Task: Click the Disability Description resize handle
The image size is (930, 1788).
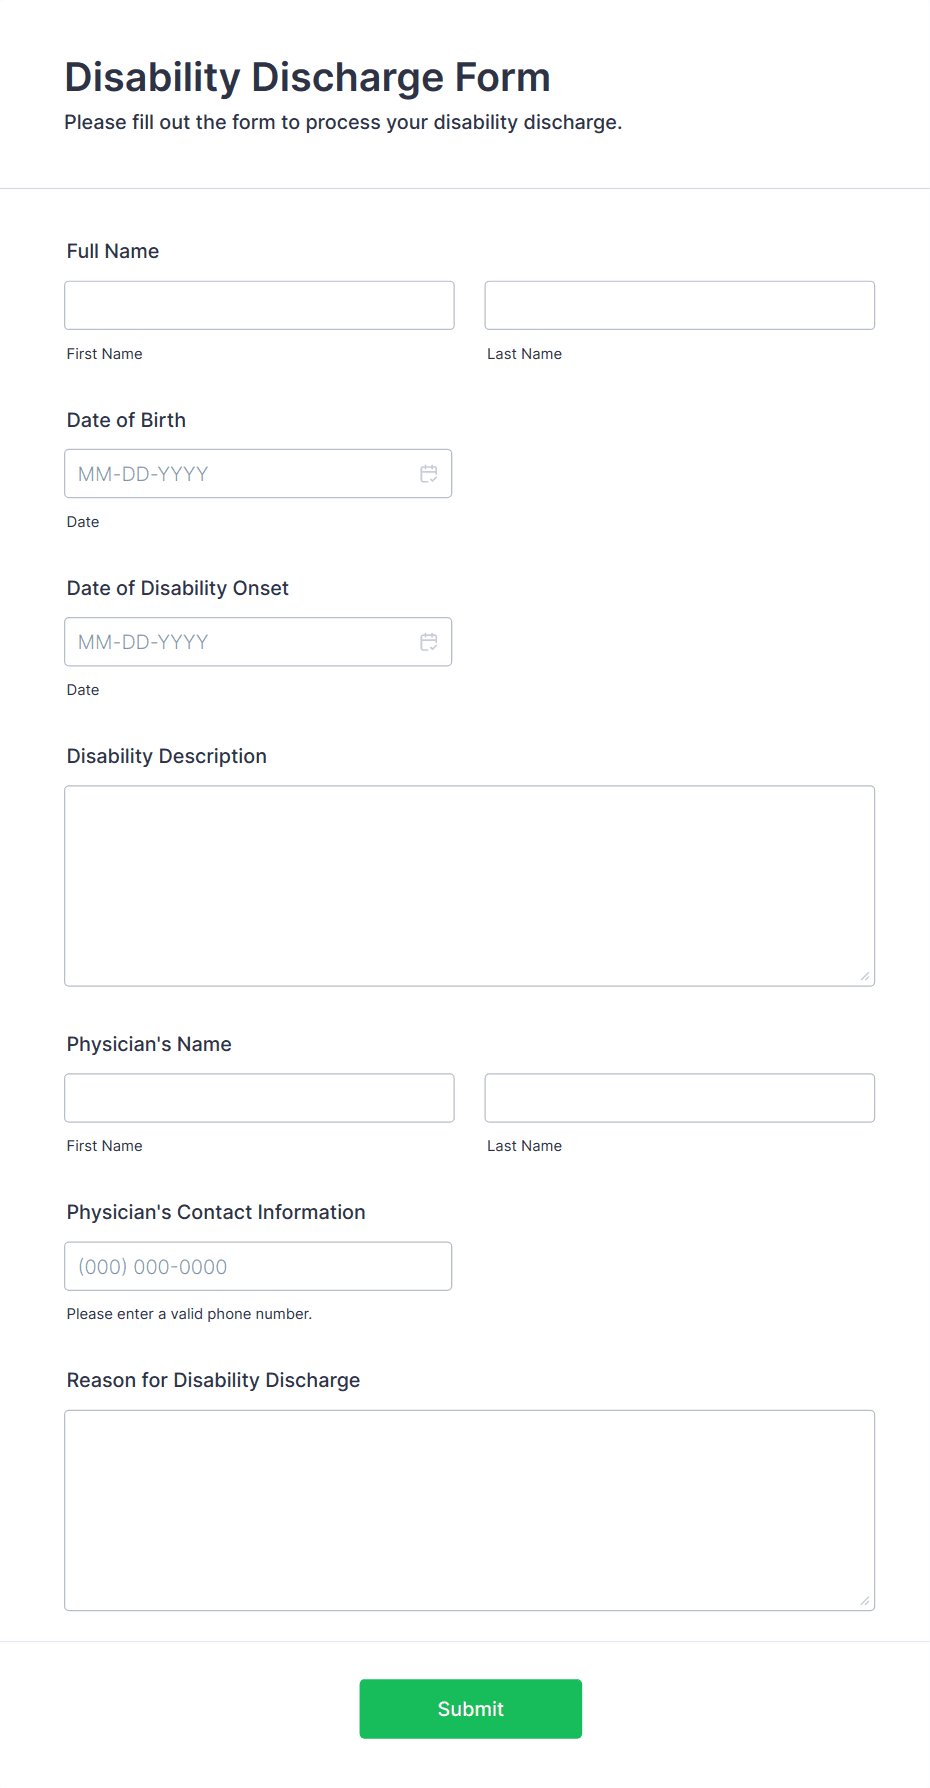Action: point(865,976)
